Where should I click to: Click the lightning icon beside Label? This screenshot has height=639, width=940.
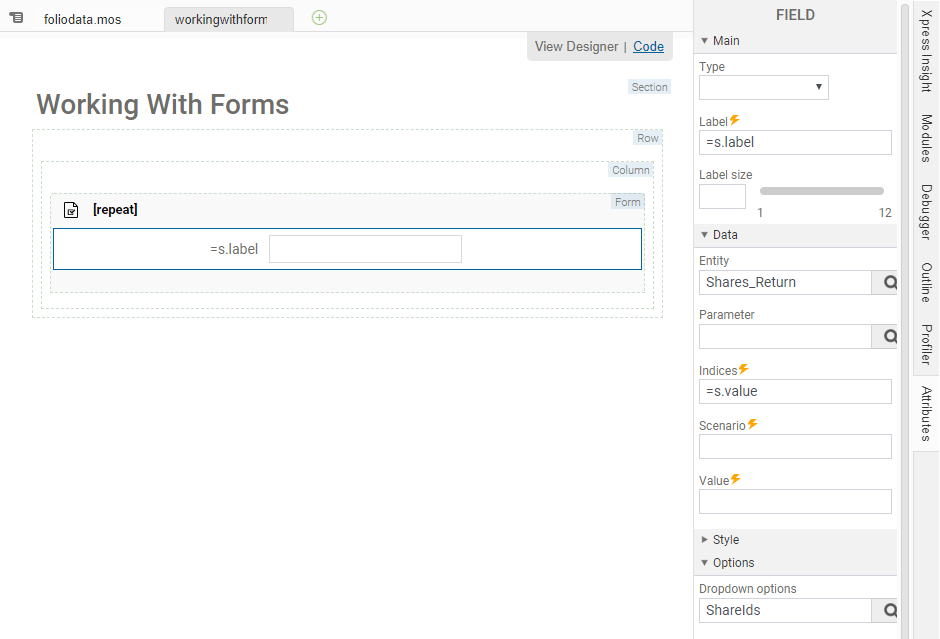coord(735,121)
